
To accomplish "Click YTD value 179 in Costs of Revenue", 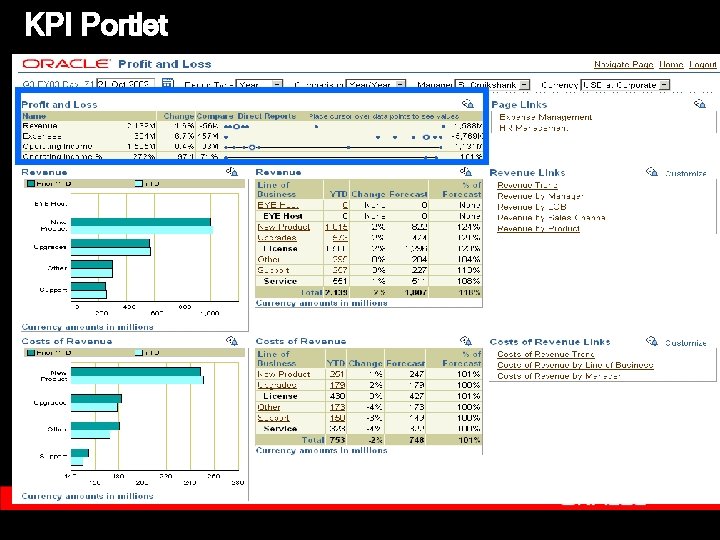I will pos(338,385).
